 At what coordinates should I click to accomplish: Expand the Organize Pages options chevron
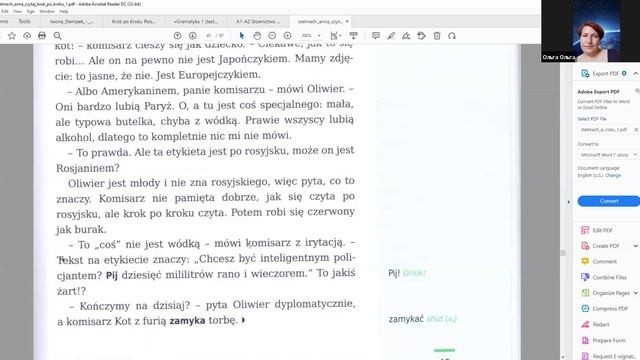click(636, 293)
